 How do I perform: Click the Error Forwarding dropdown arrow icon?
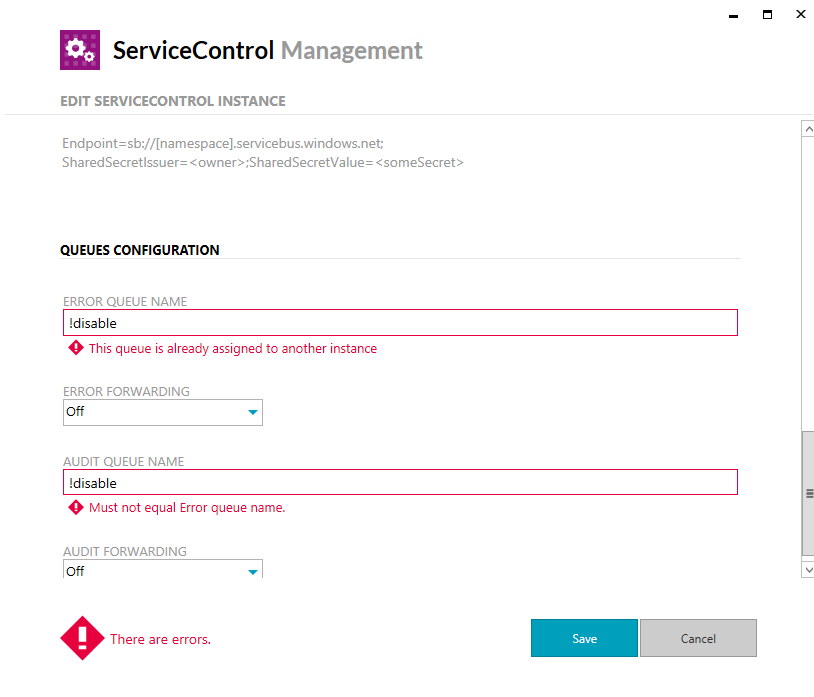pyautogui.click(x=252, y=412)
